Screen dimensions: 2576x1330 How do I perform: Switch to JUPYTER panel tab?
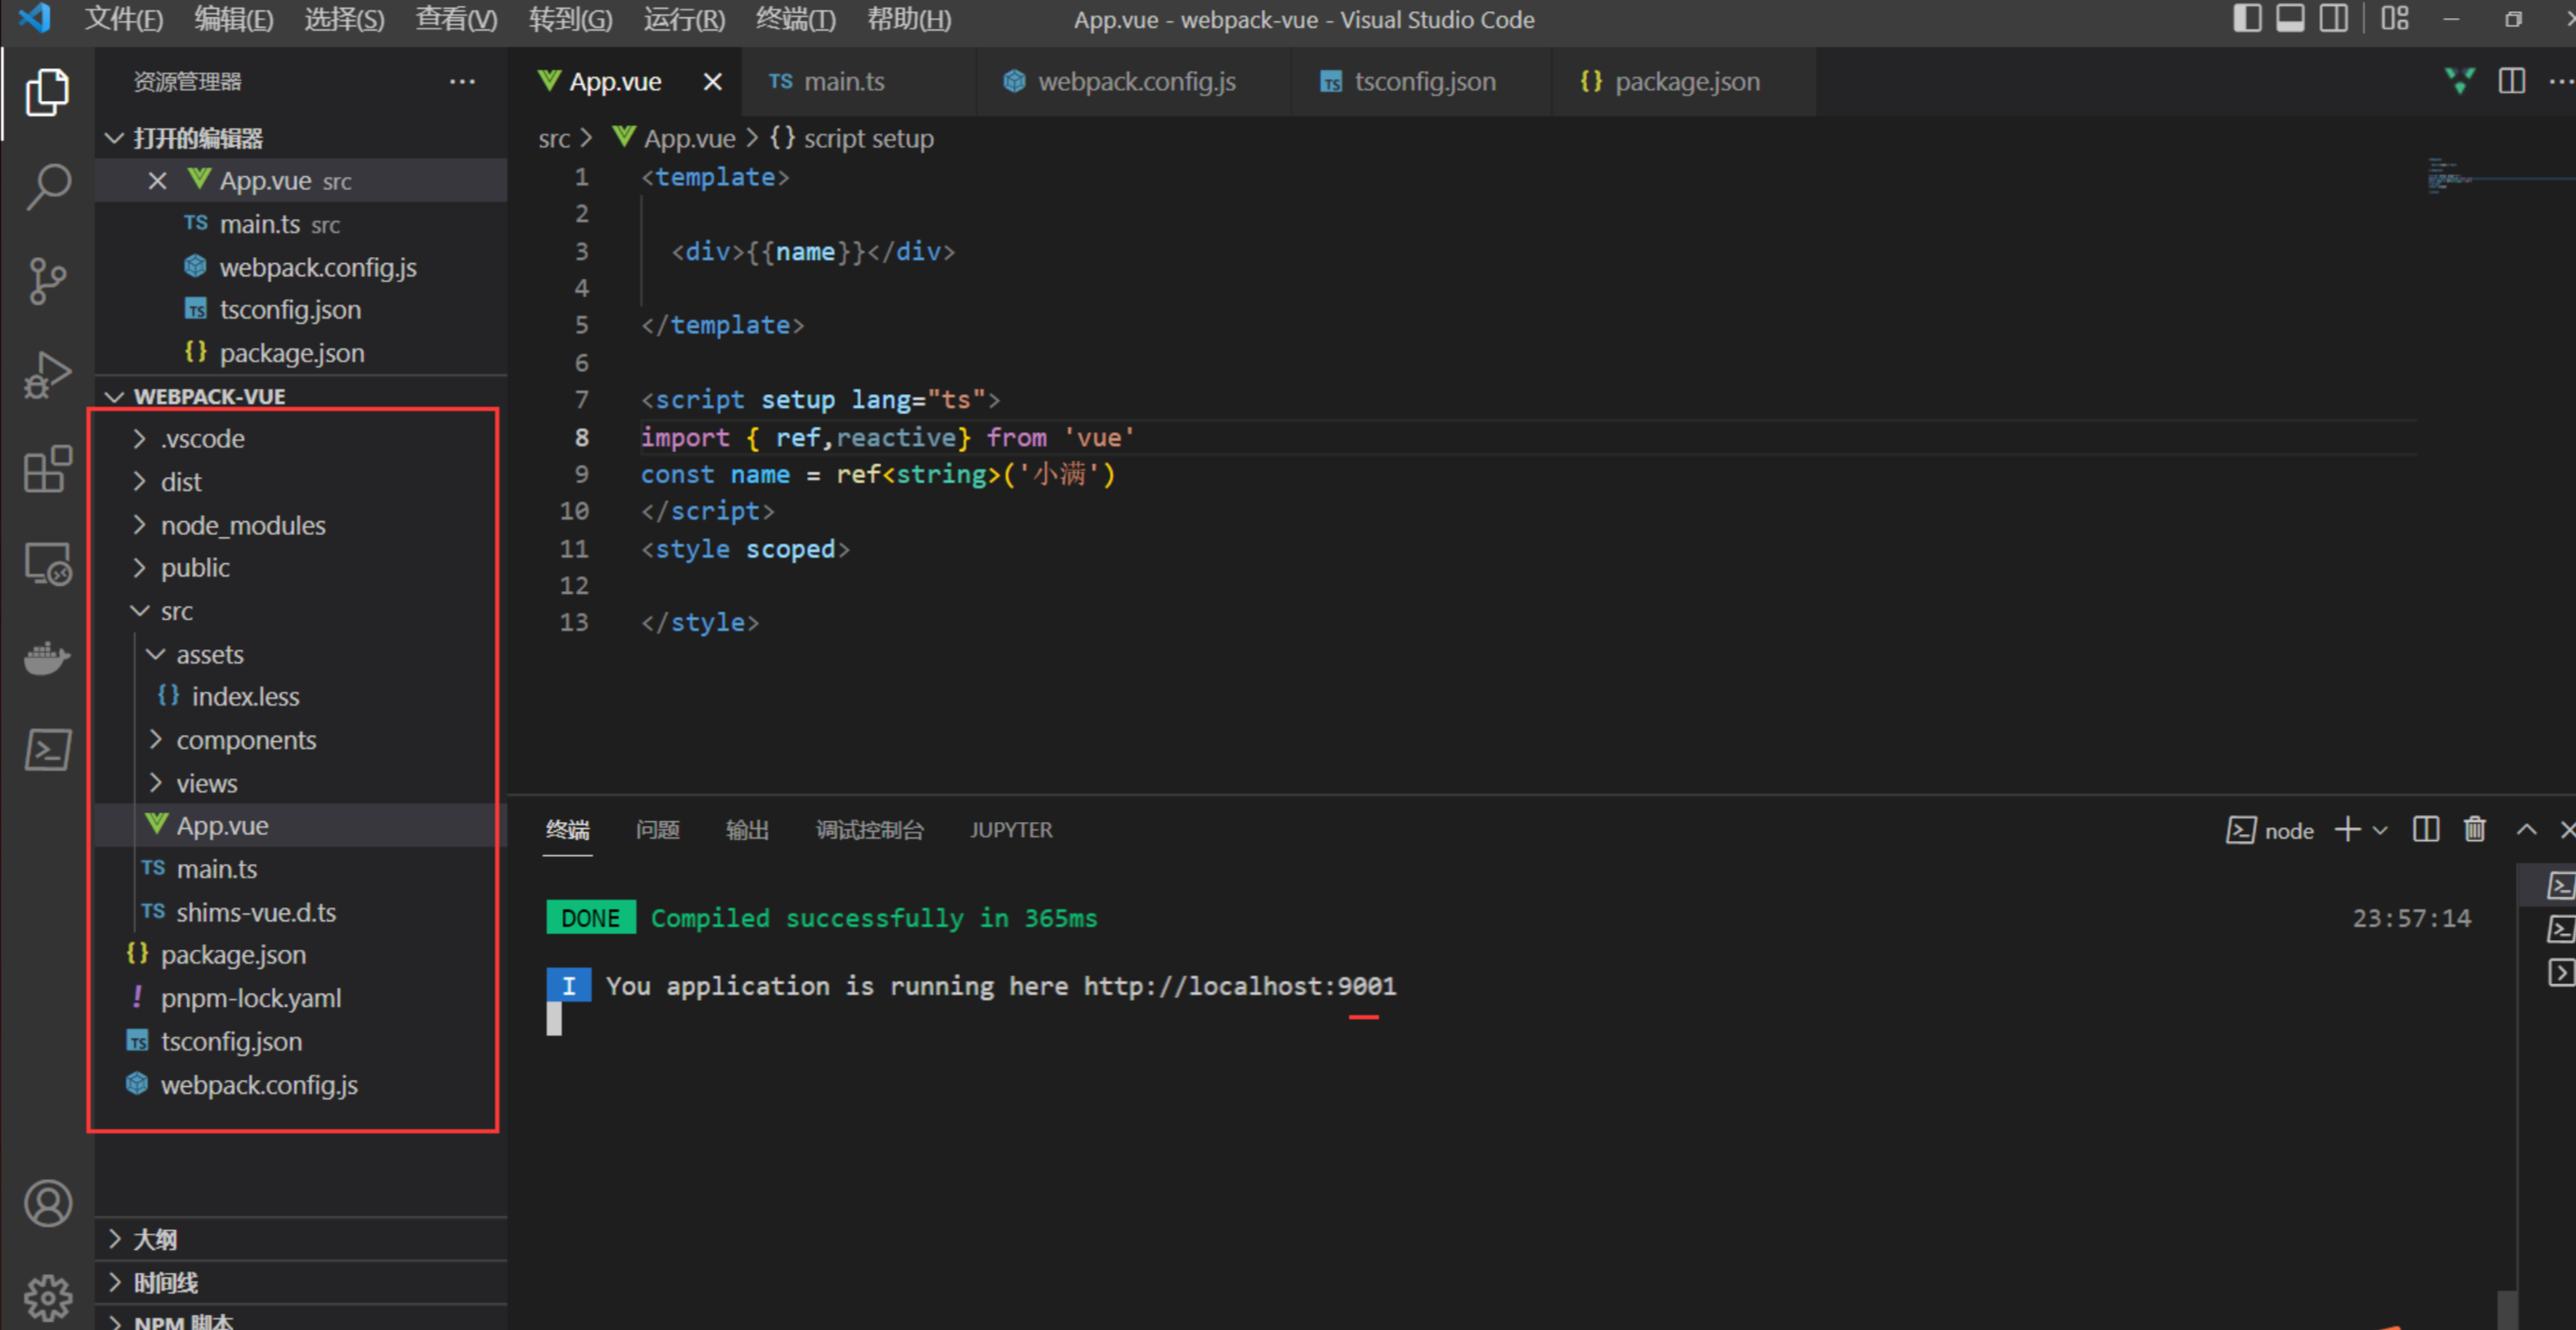1010,830
